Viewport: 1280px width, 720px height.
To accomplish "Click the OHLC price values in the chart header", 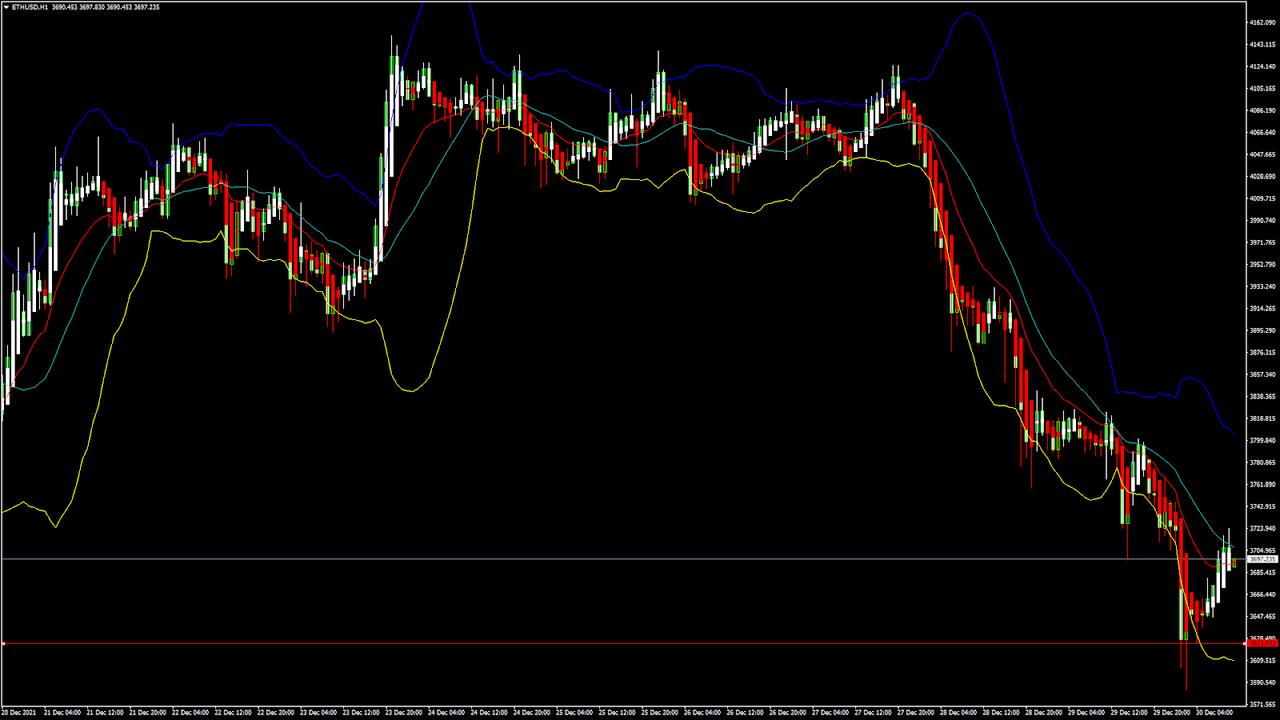I will click(x=109, y=7).
